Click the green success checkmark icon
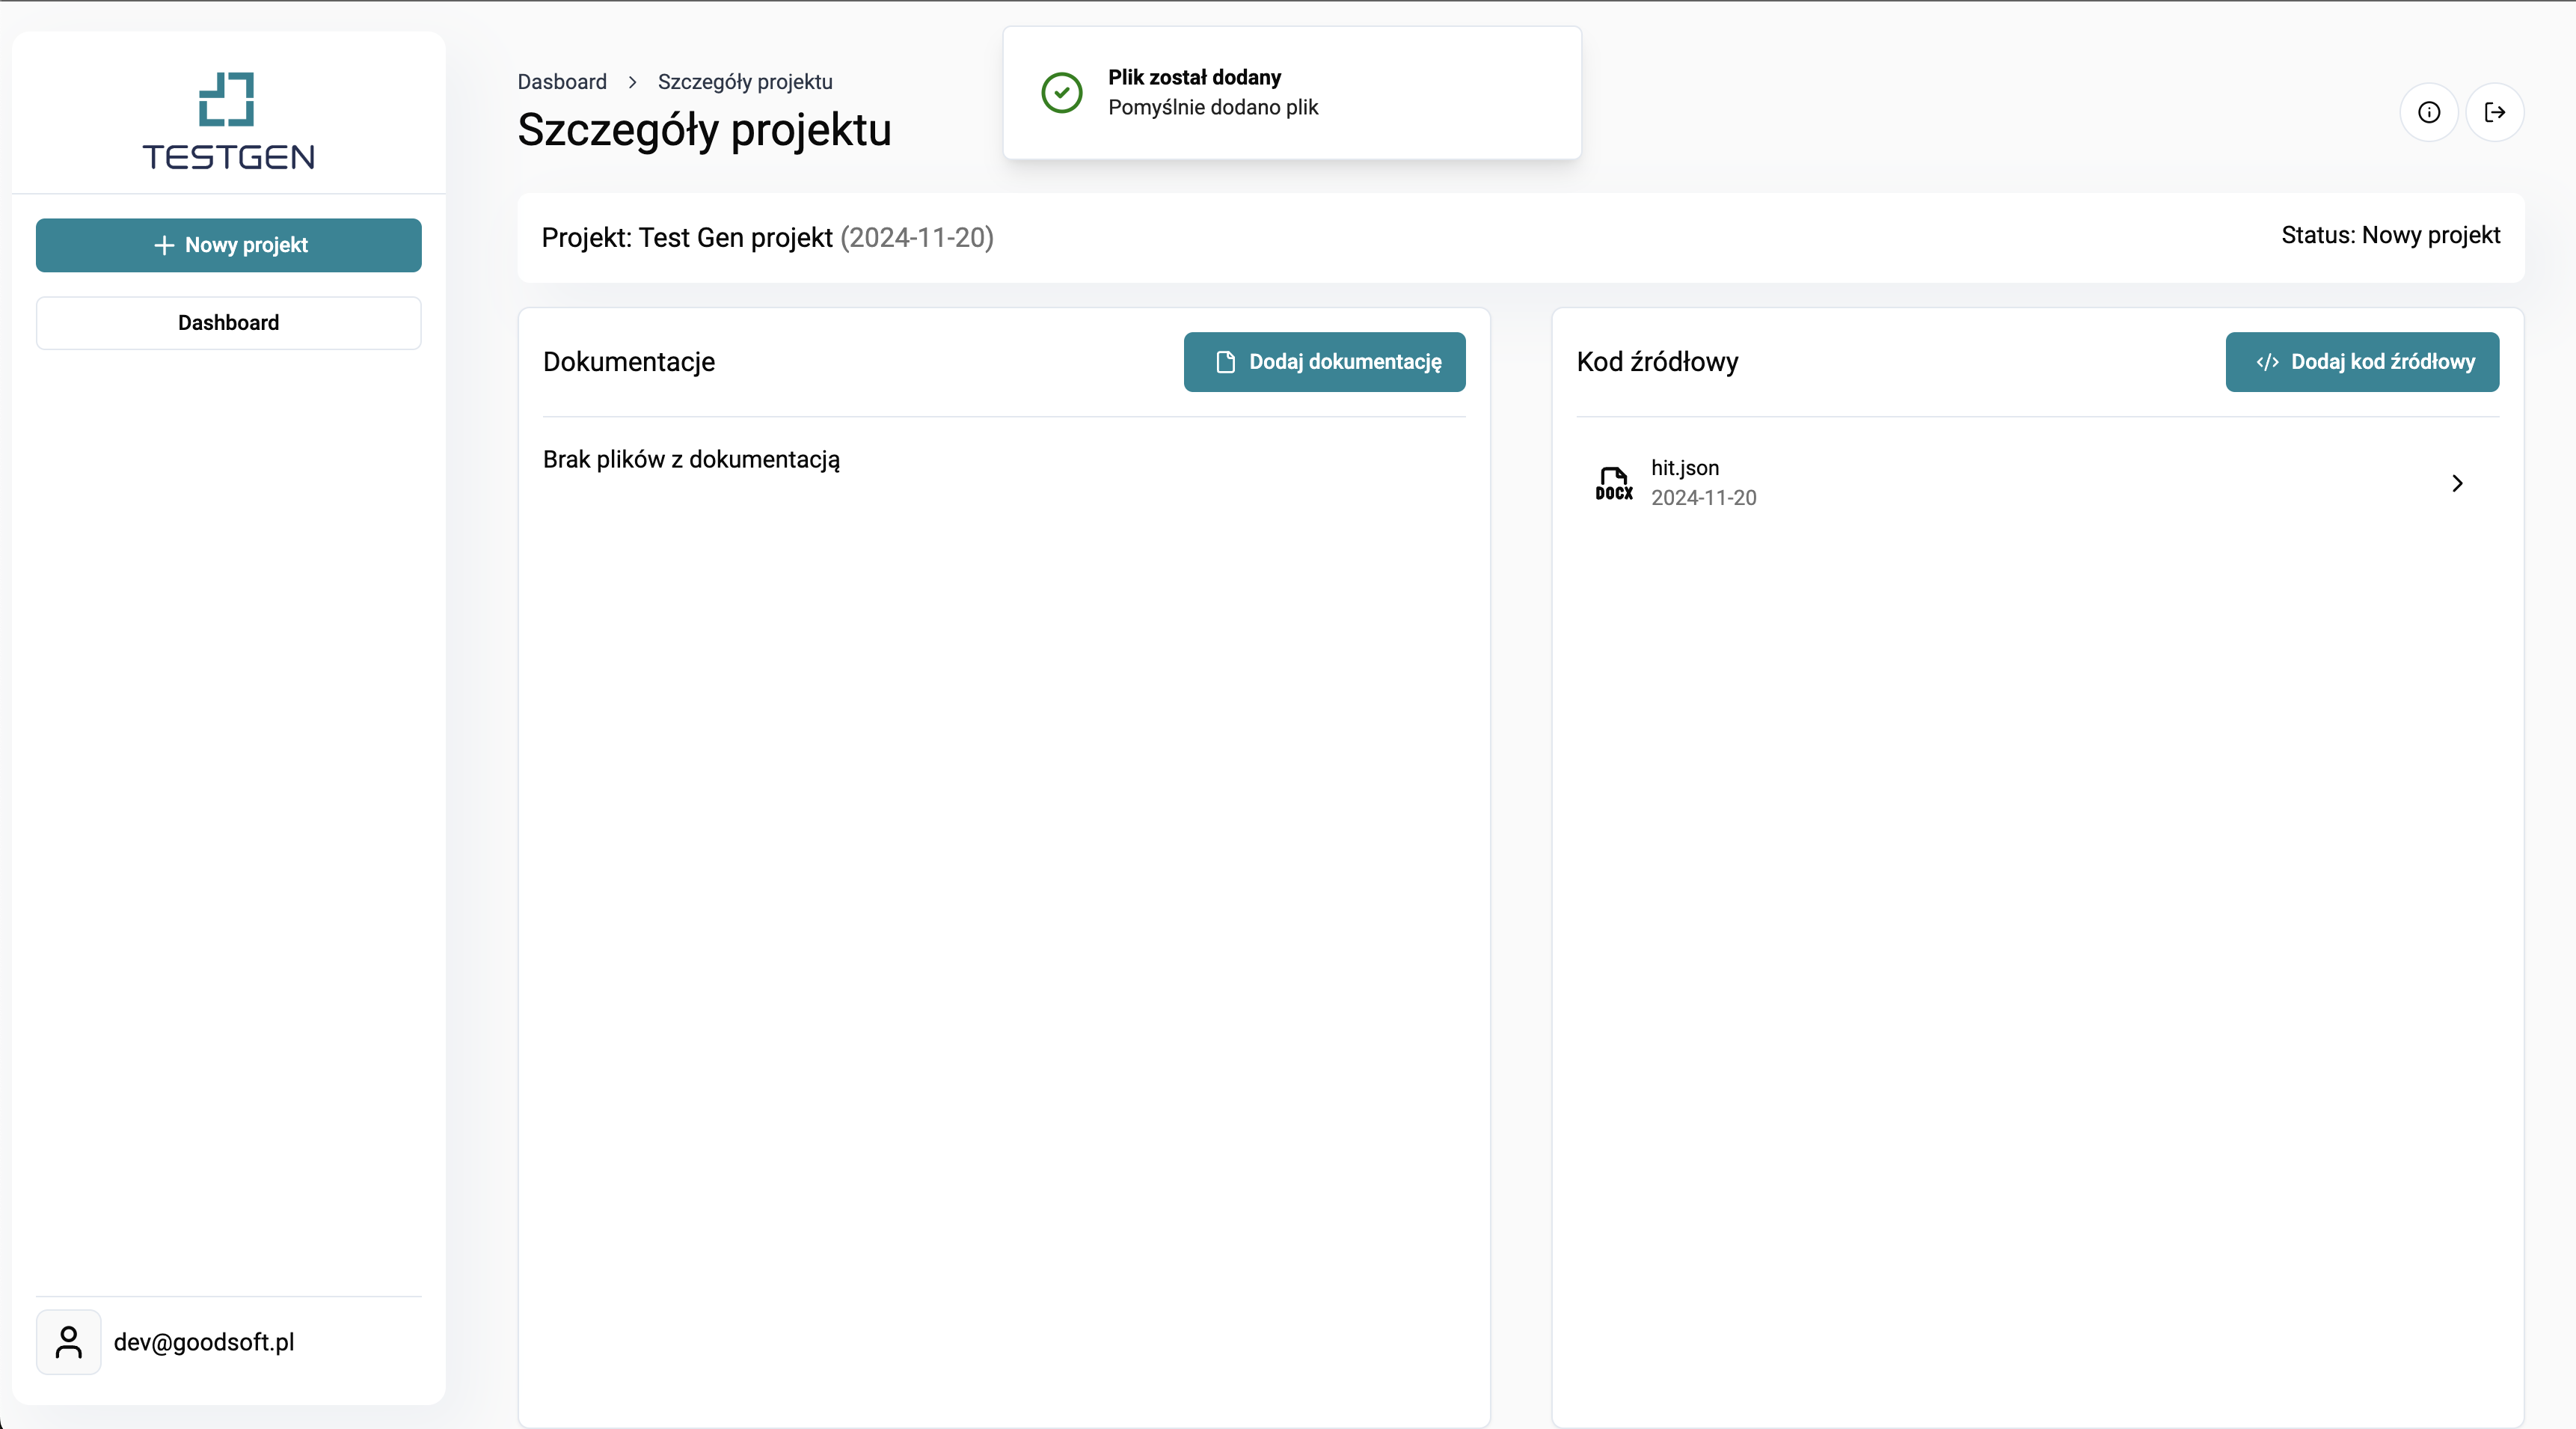Viewport: 2576px width, 1429px height. (x=1061, y=93)
